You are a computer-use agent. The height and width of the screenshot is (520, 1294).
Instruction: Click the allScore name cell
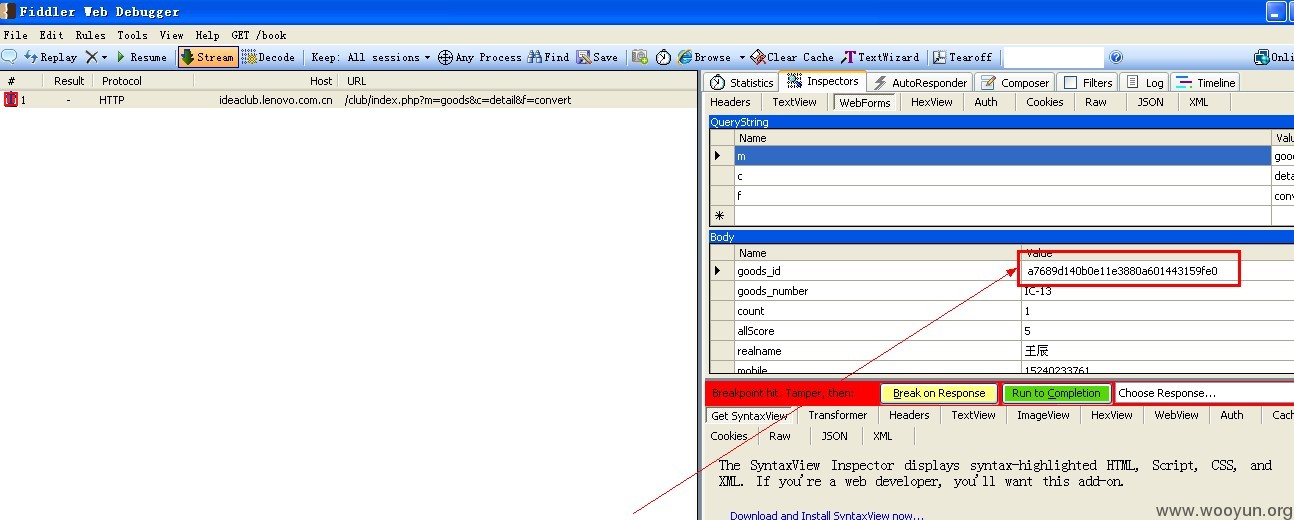click(x=878, y=331)
